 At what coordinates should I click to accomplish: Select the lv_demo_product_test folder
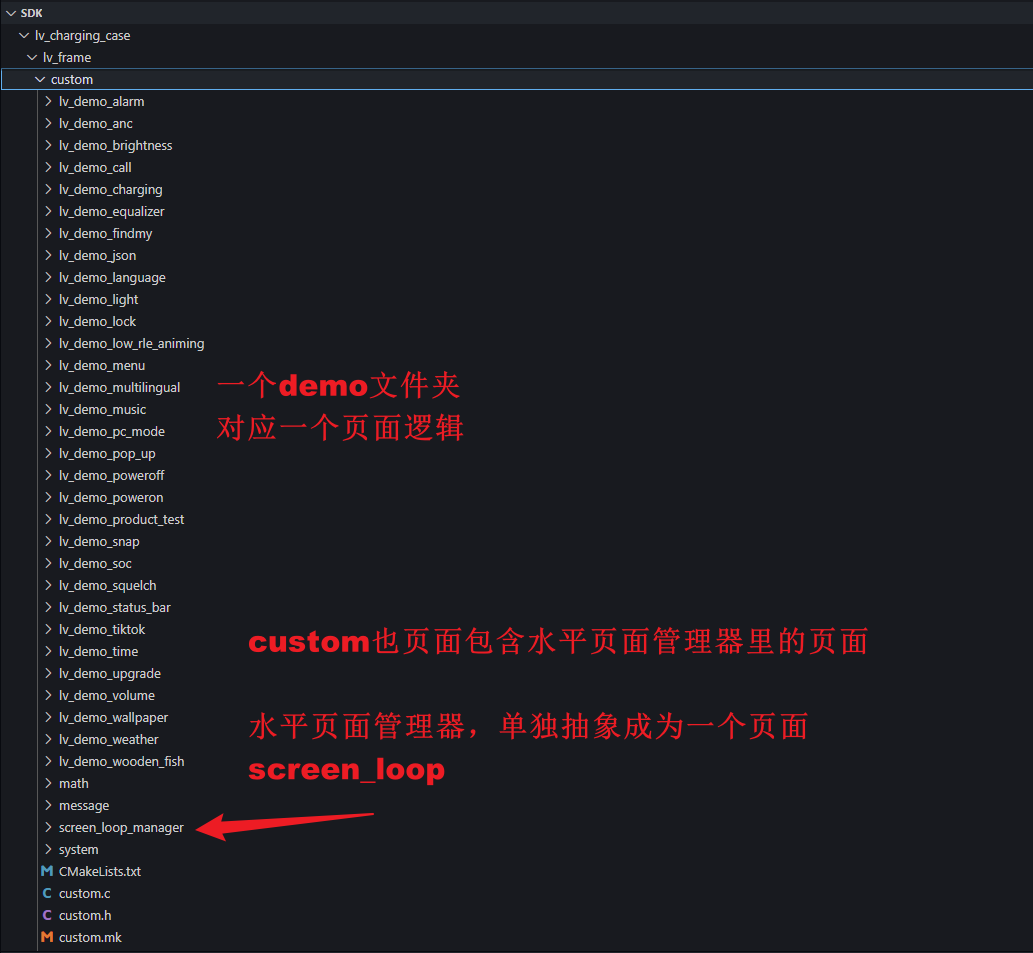coord(121,520)
